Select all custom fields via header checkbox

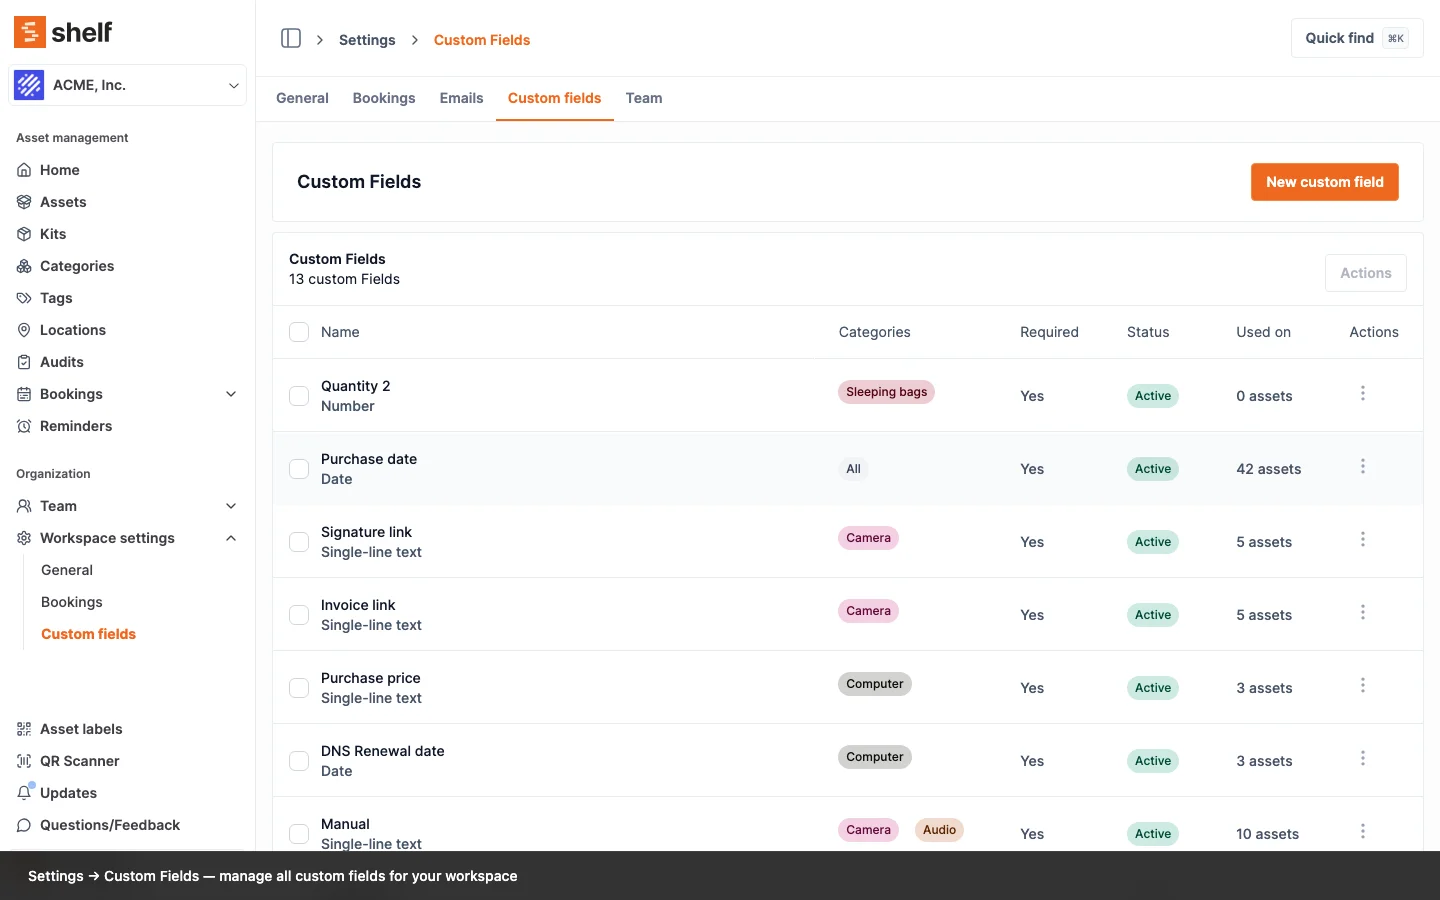coord(299,332)
